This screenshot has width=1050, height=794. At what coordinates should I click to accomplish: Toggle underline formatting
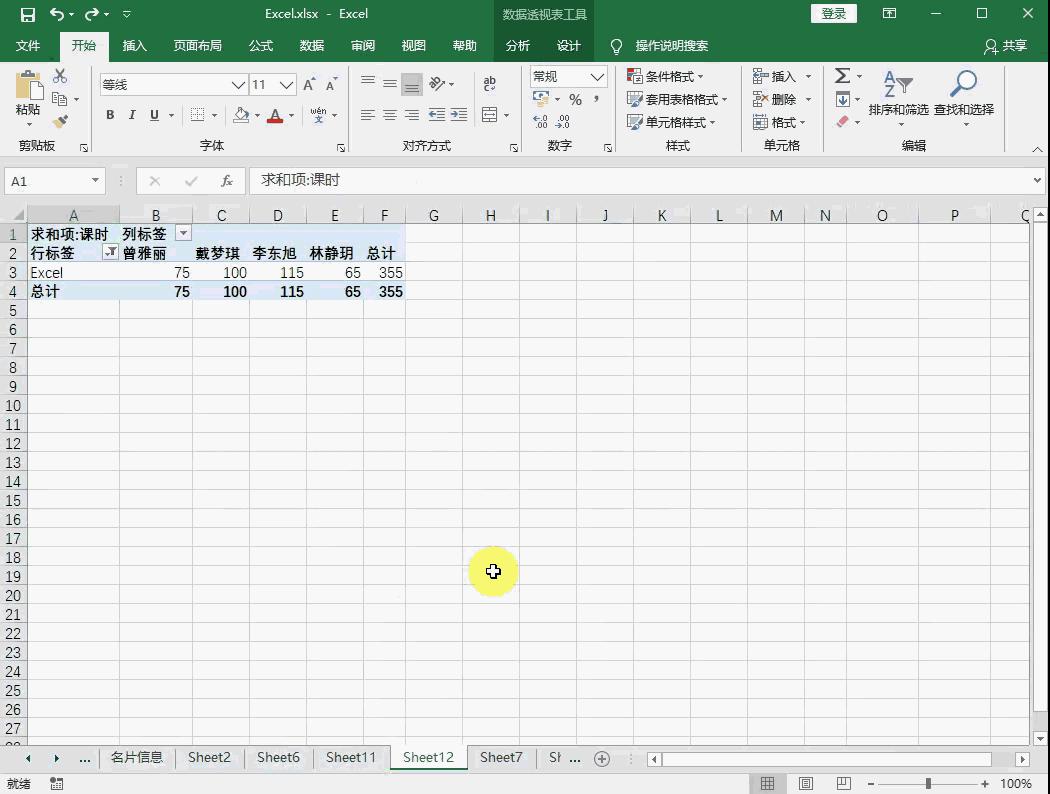[x=154, y=115]
